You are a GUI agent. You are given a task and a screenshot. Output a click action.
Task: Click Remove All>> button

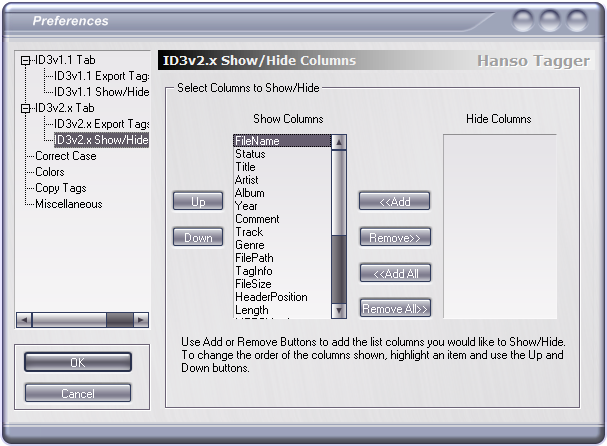[x=395, y=308]
